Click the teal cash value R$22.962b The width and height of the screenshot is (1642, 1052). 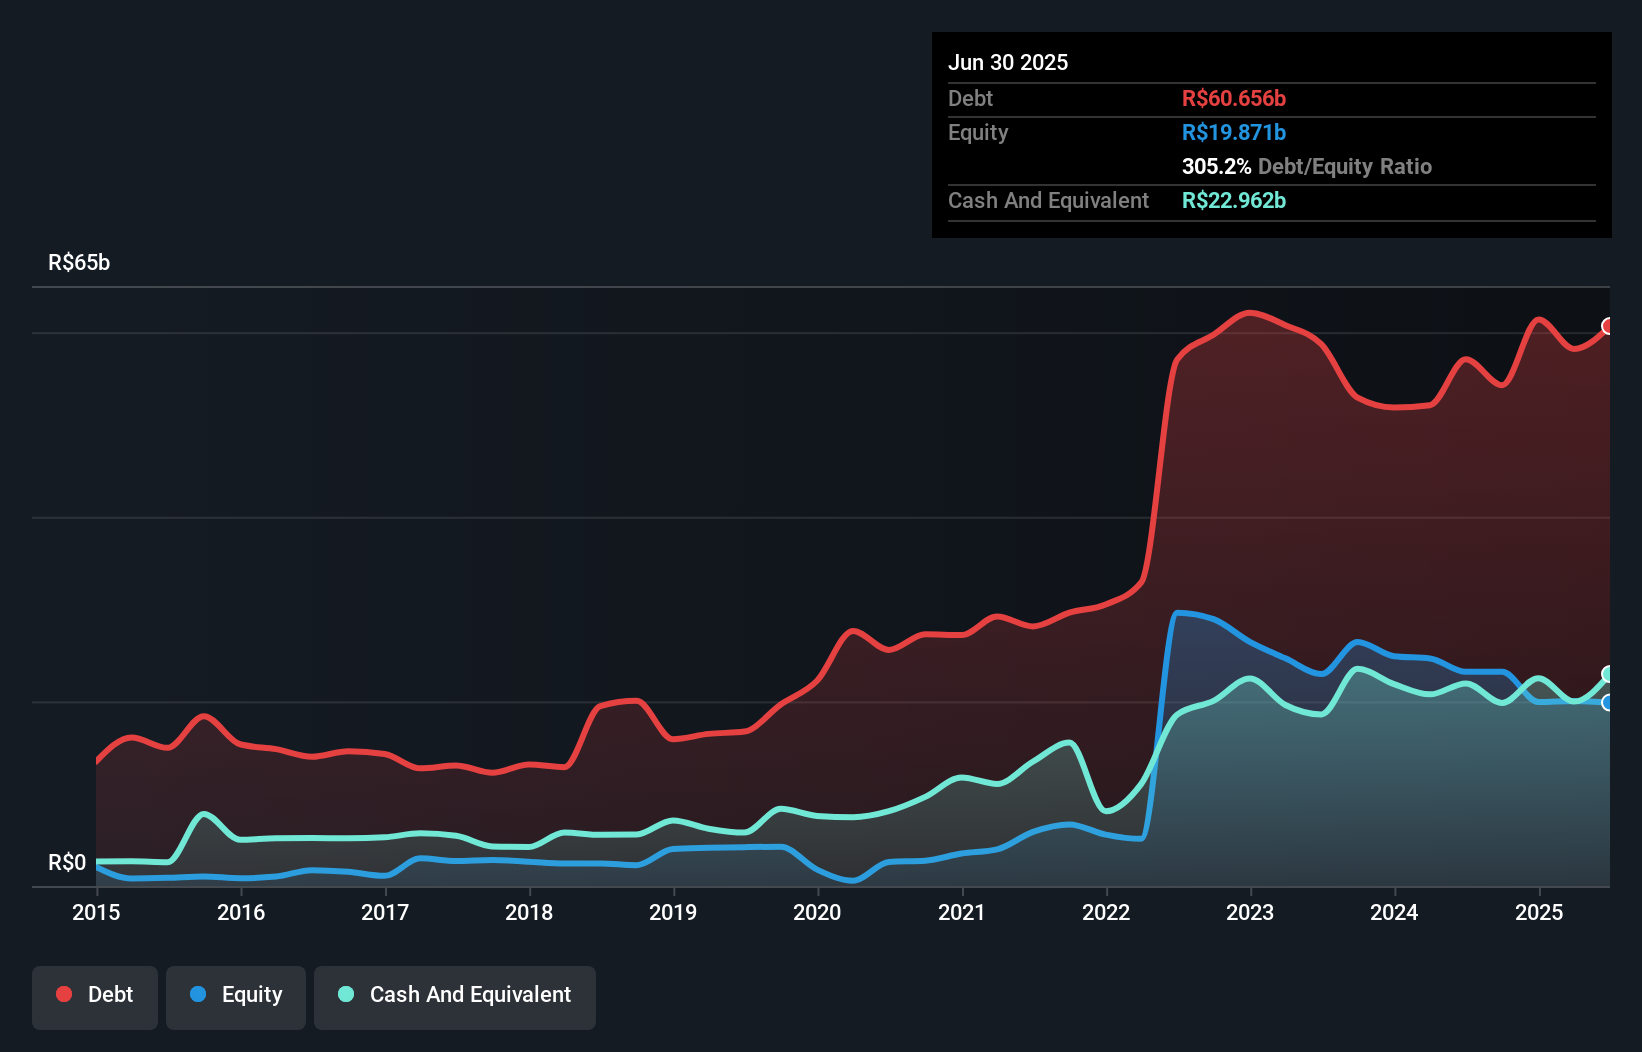pos(1234,200)
